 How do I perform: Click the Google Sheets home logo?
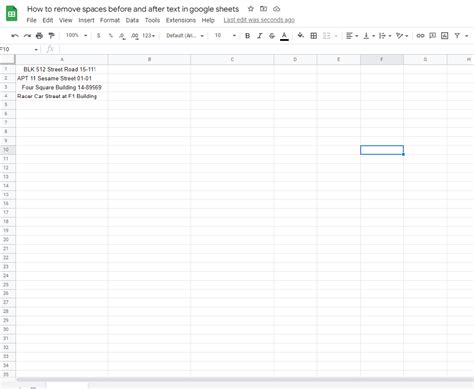pos(12,14)
